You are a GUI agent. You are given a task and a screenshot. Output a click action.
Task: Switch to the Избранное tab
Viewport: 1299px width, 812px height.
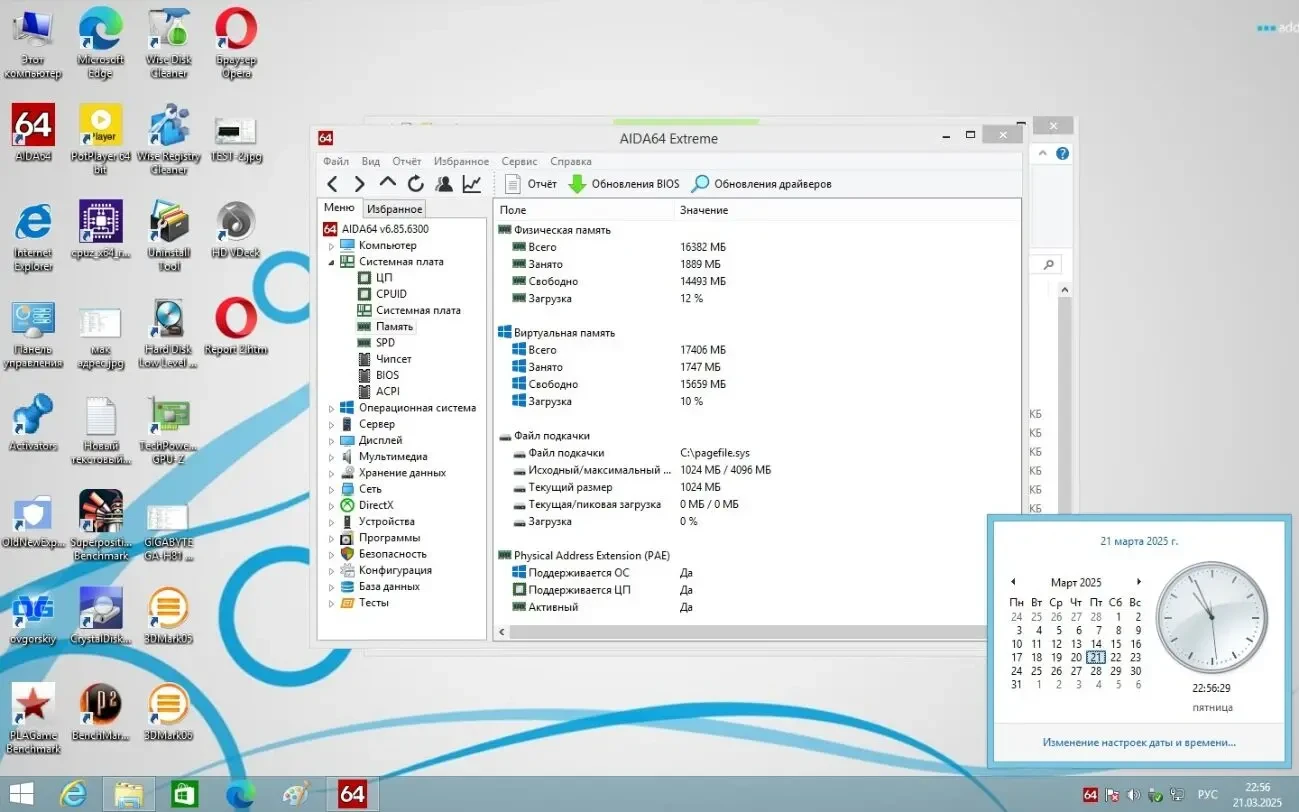[x=394, y=209]
